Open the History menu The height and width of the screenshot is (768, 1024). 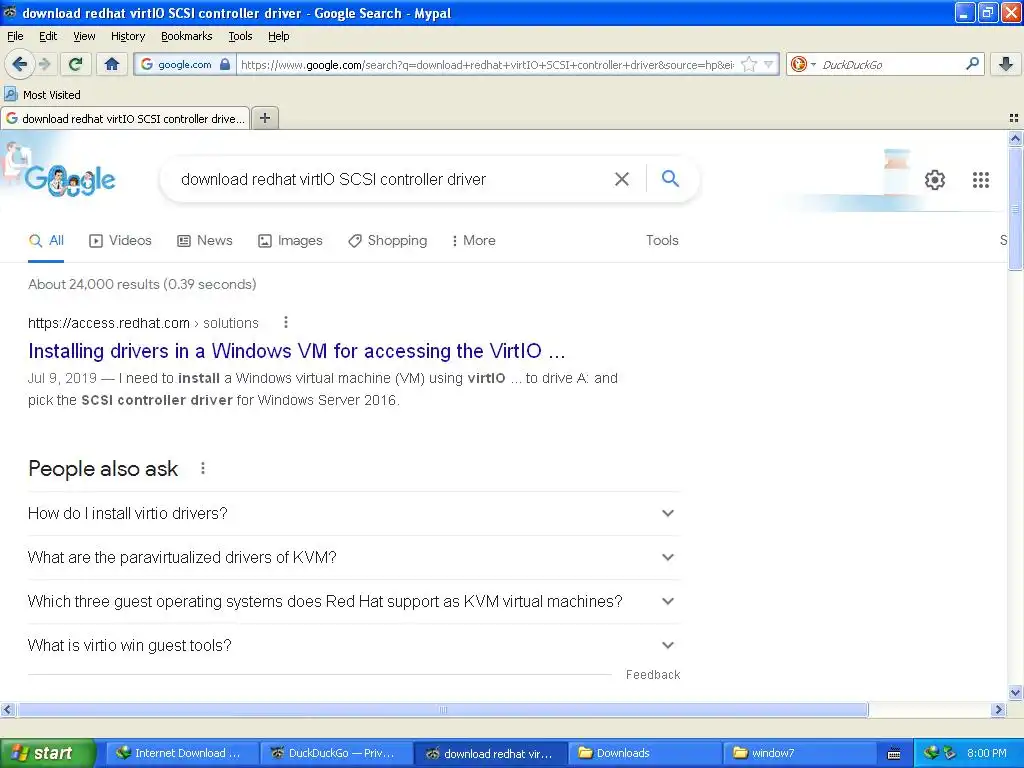click(127, 36)
